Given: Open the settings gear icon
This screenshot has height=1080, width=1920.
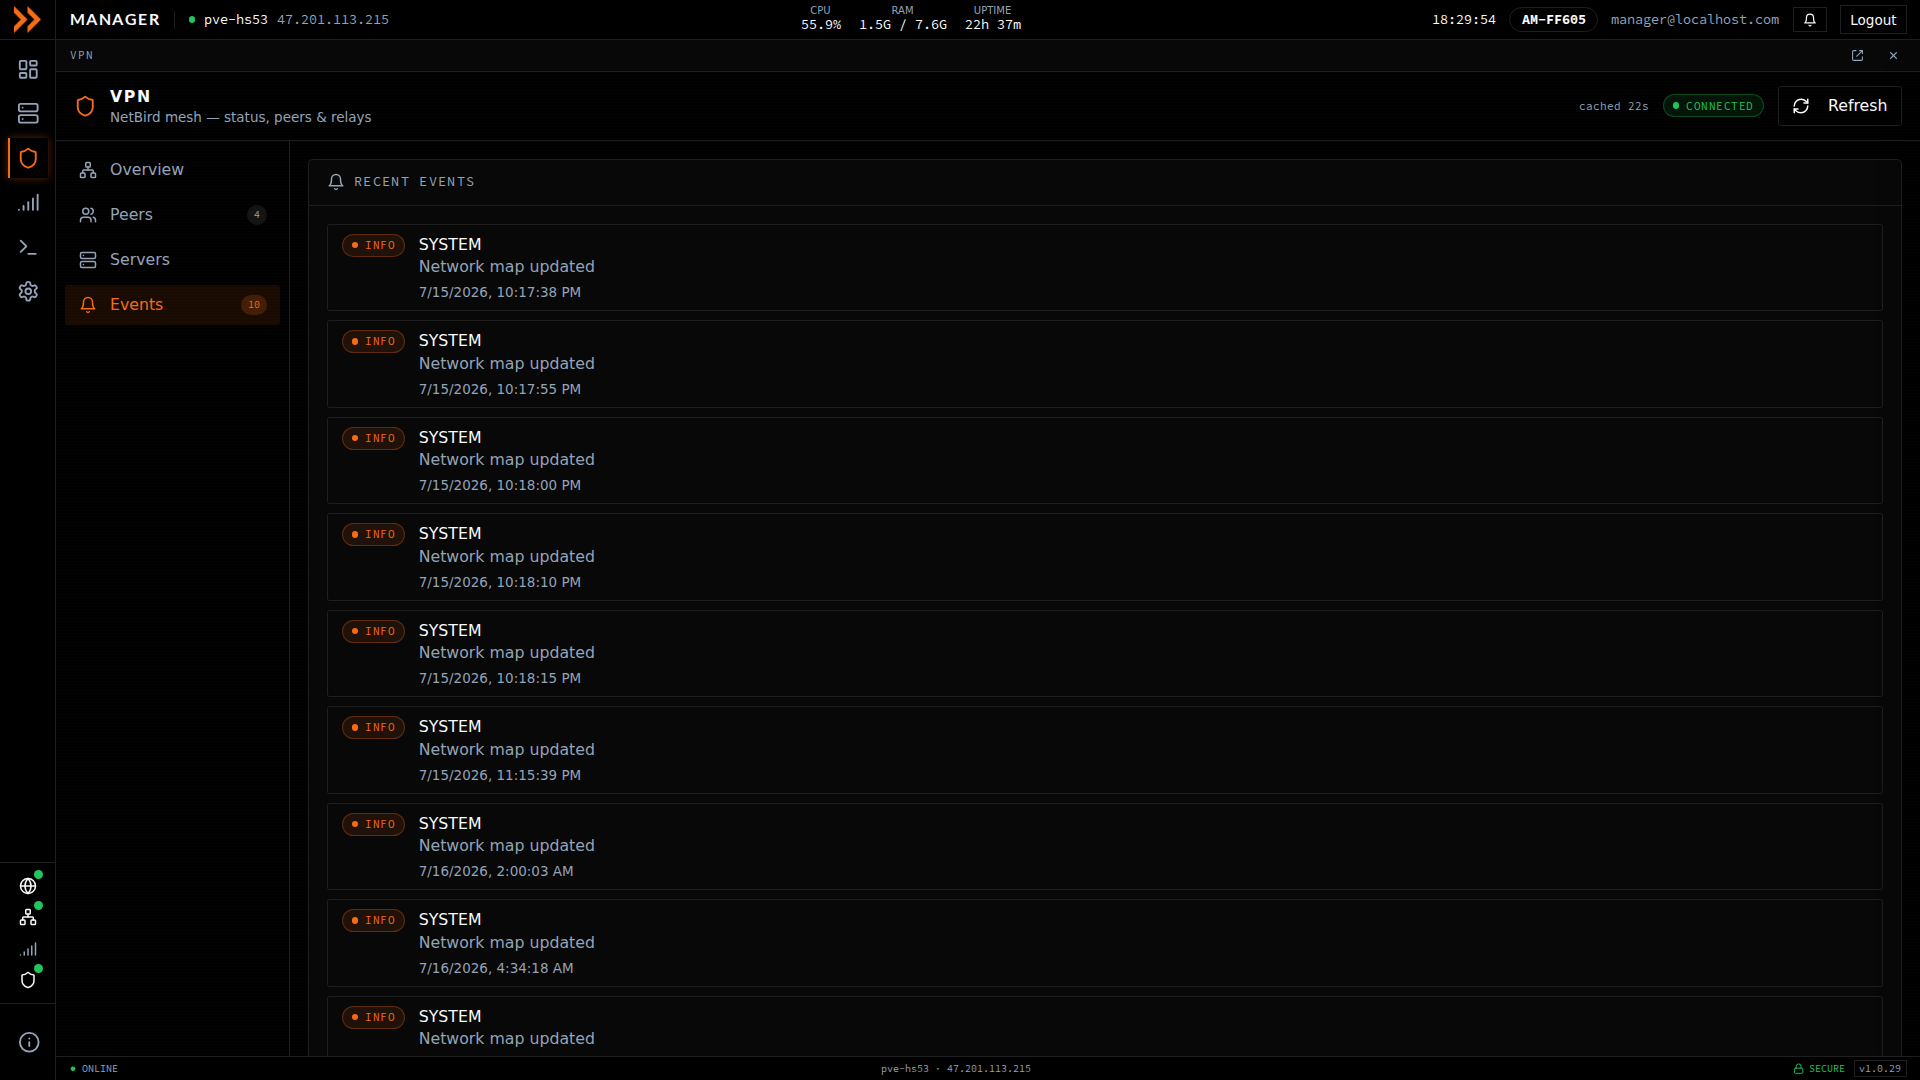Looking at the screenshot, I should point(28,291).
